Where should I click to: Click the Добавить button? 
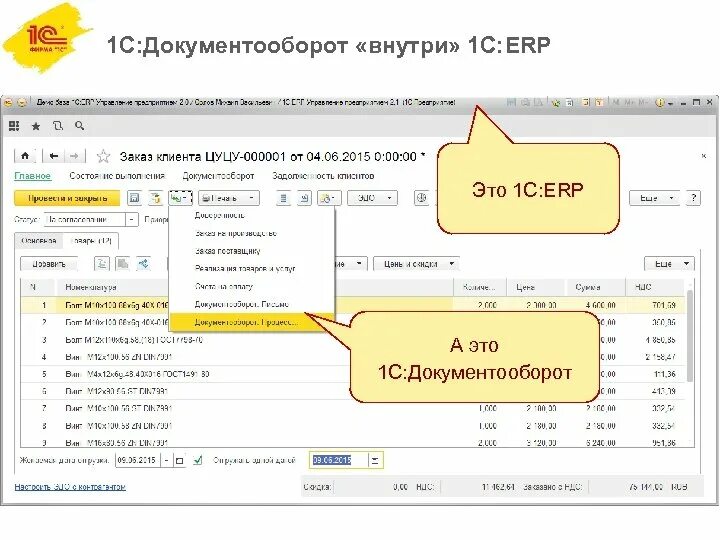49,264
